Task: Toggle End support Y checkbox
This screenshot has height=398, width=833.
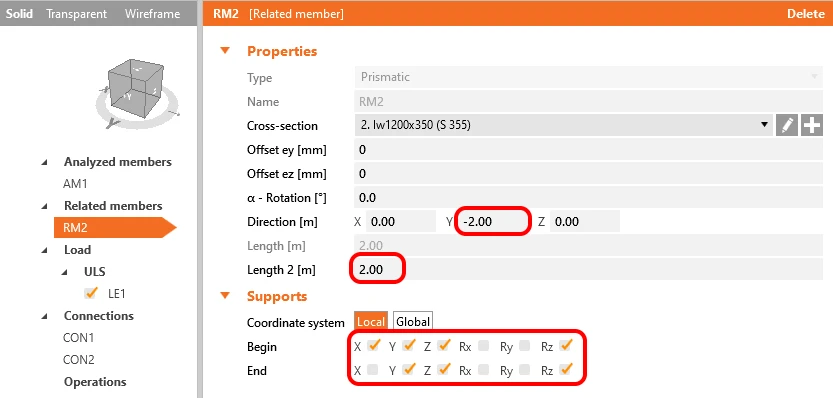Action: click(409, 369)
